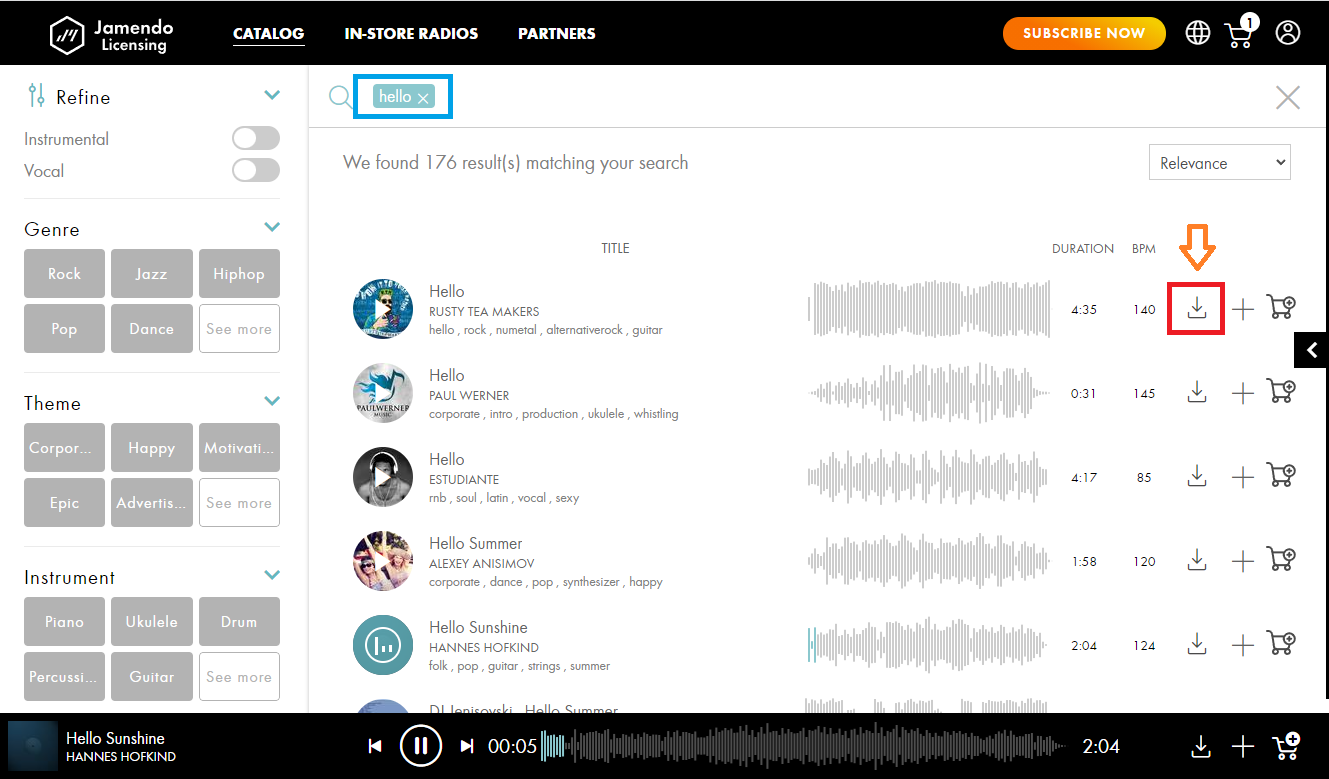
Task: See more instruments
Action: 239,677
